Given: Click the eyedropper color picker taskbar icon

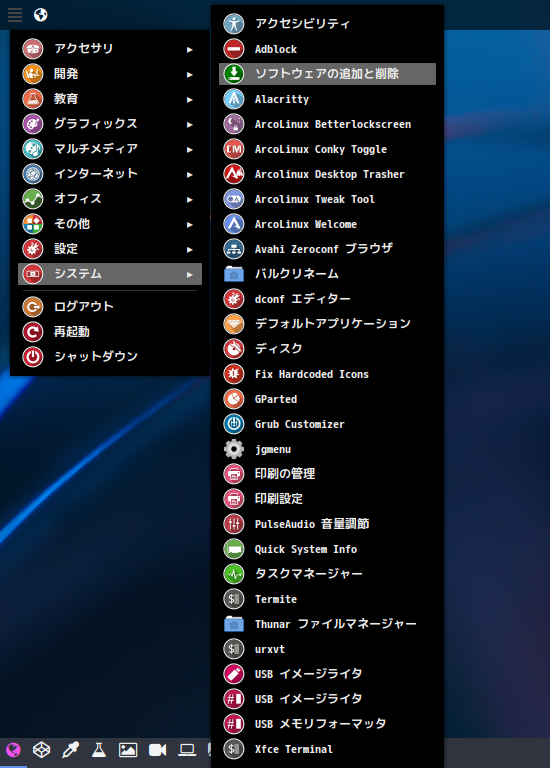Looking at the screenshot, I should tap(71, 749).
